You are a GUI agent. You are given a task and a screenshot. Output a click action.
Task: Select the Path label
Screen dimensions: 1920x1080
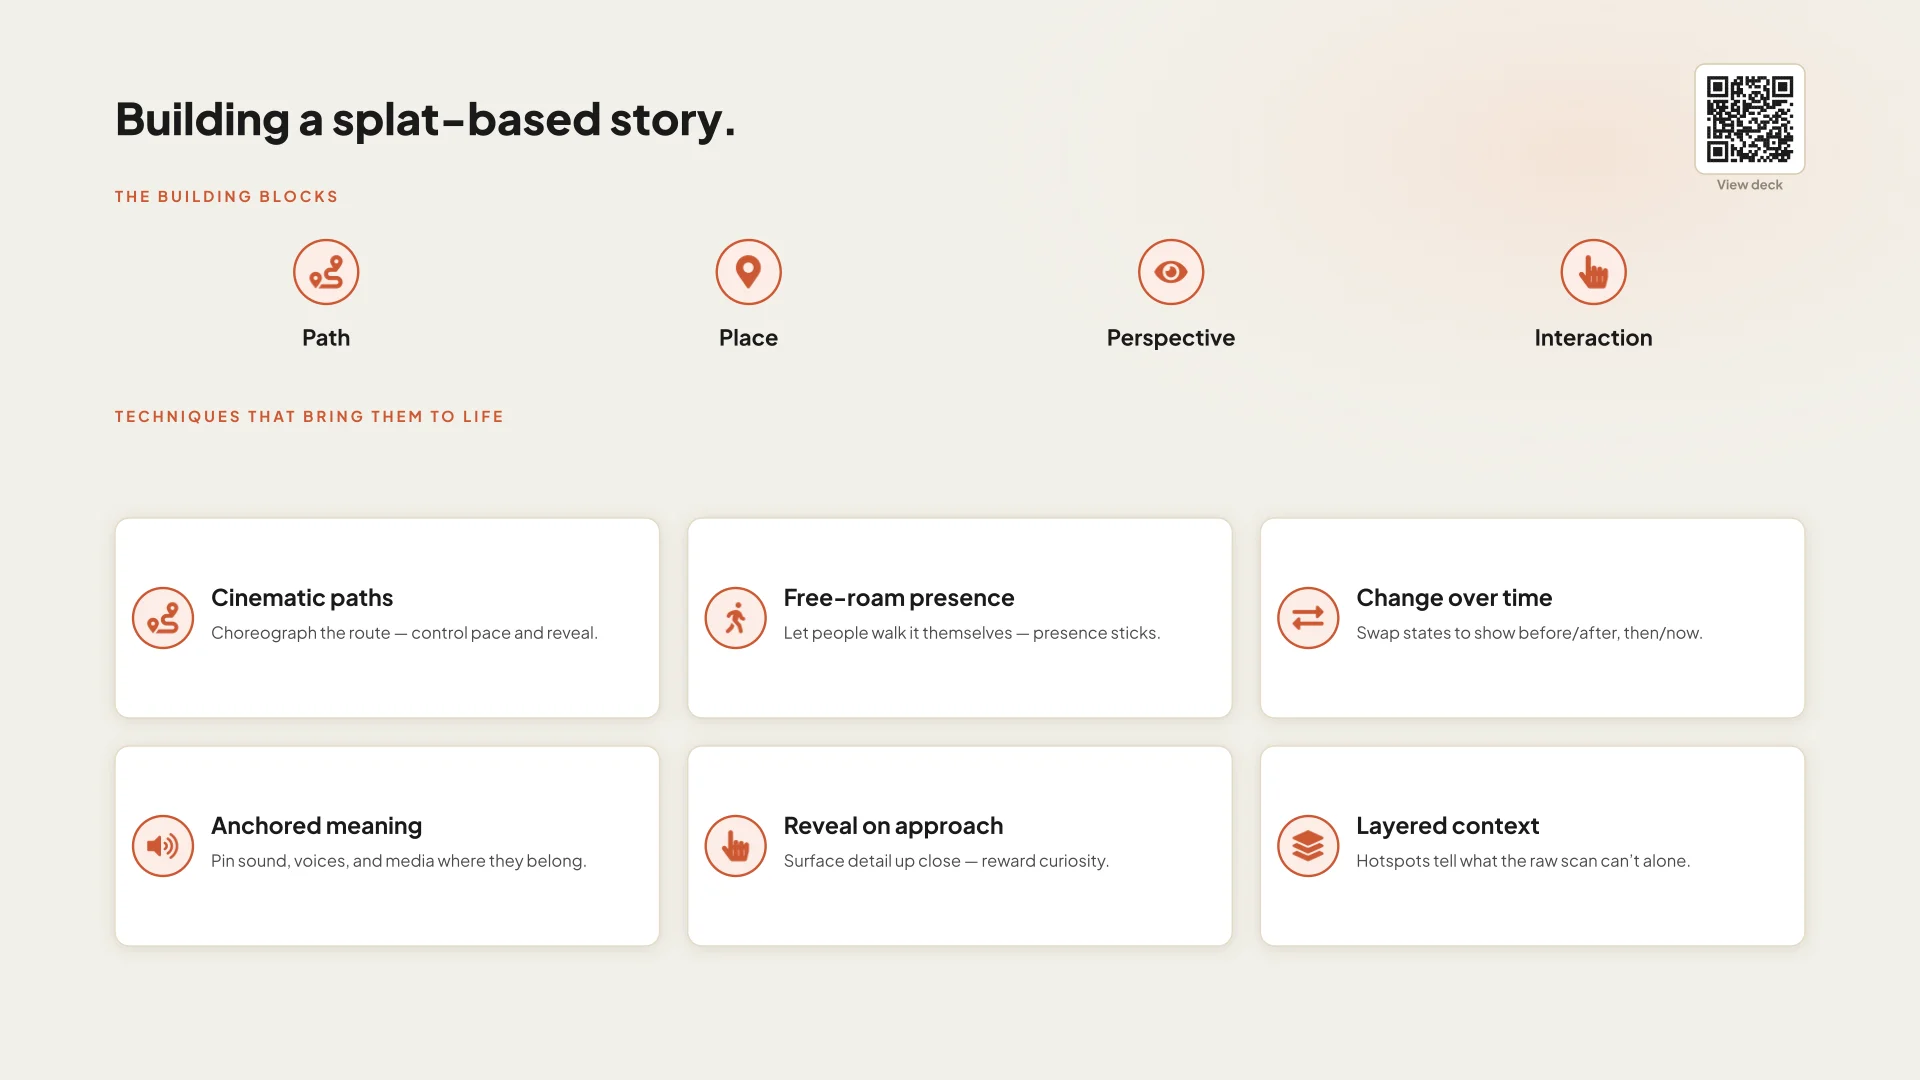click(326, 338)
